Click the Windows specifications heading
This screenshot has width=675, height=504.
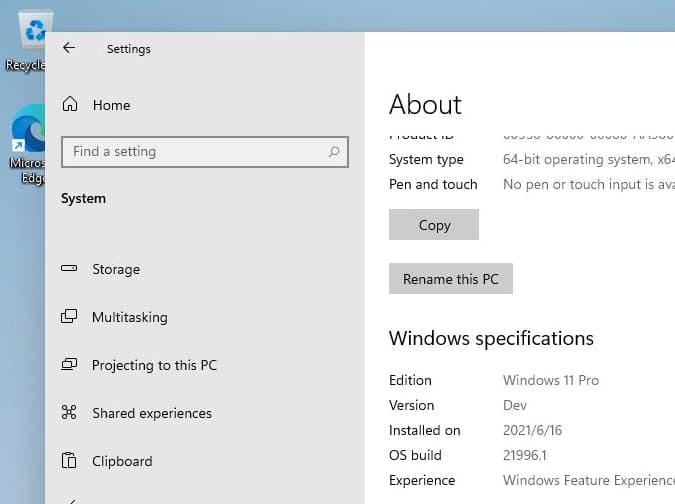point(491,339)
